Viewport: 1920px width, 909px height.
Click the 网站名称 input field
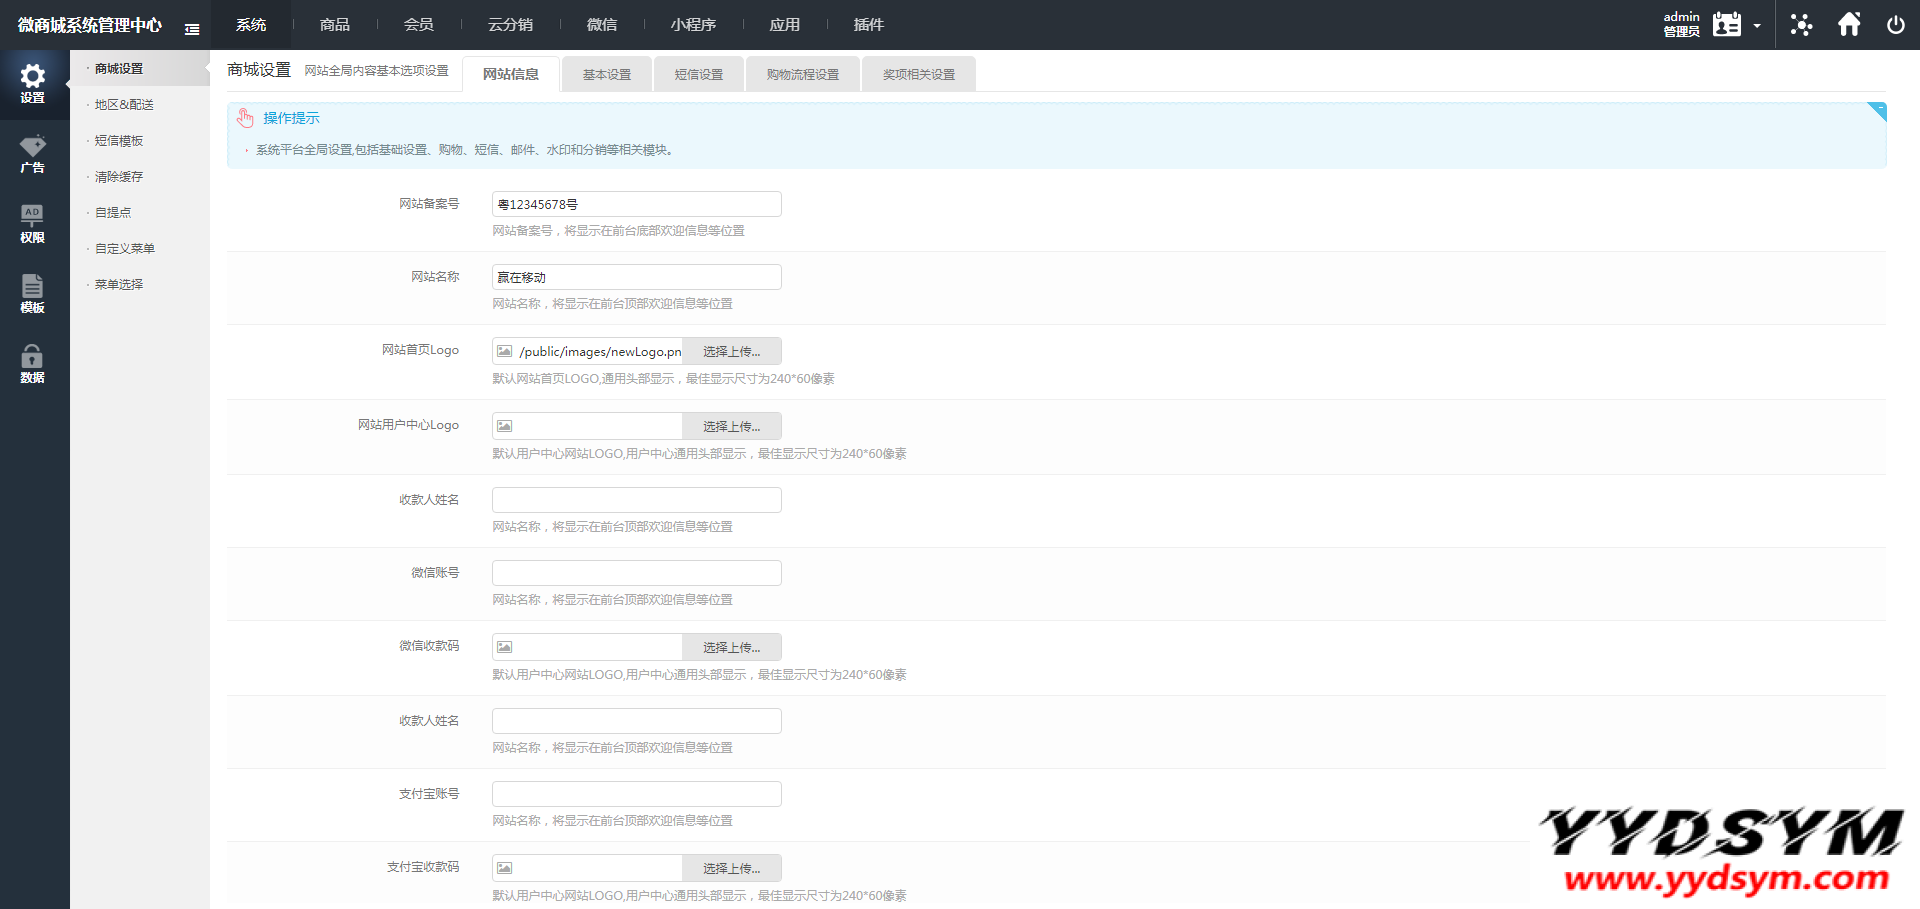click(636, 277)
